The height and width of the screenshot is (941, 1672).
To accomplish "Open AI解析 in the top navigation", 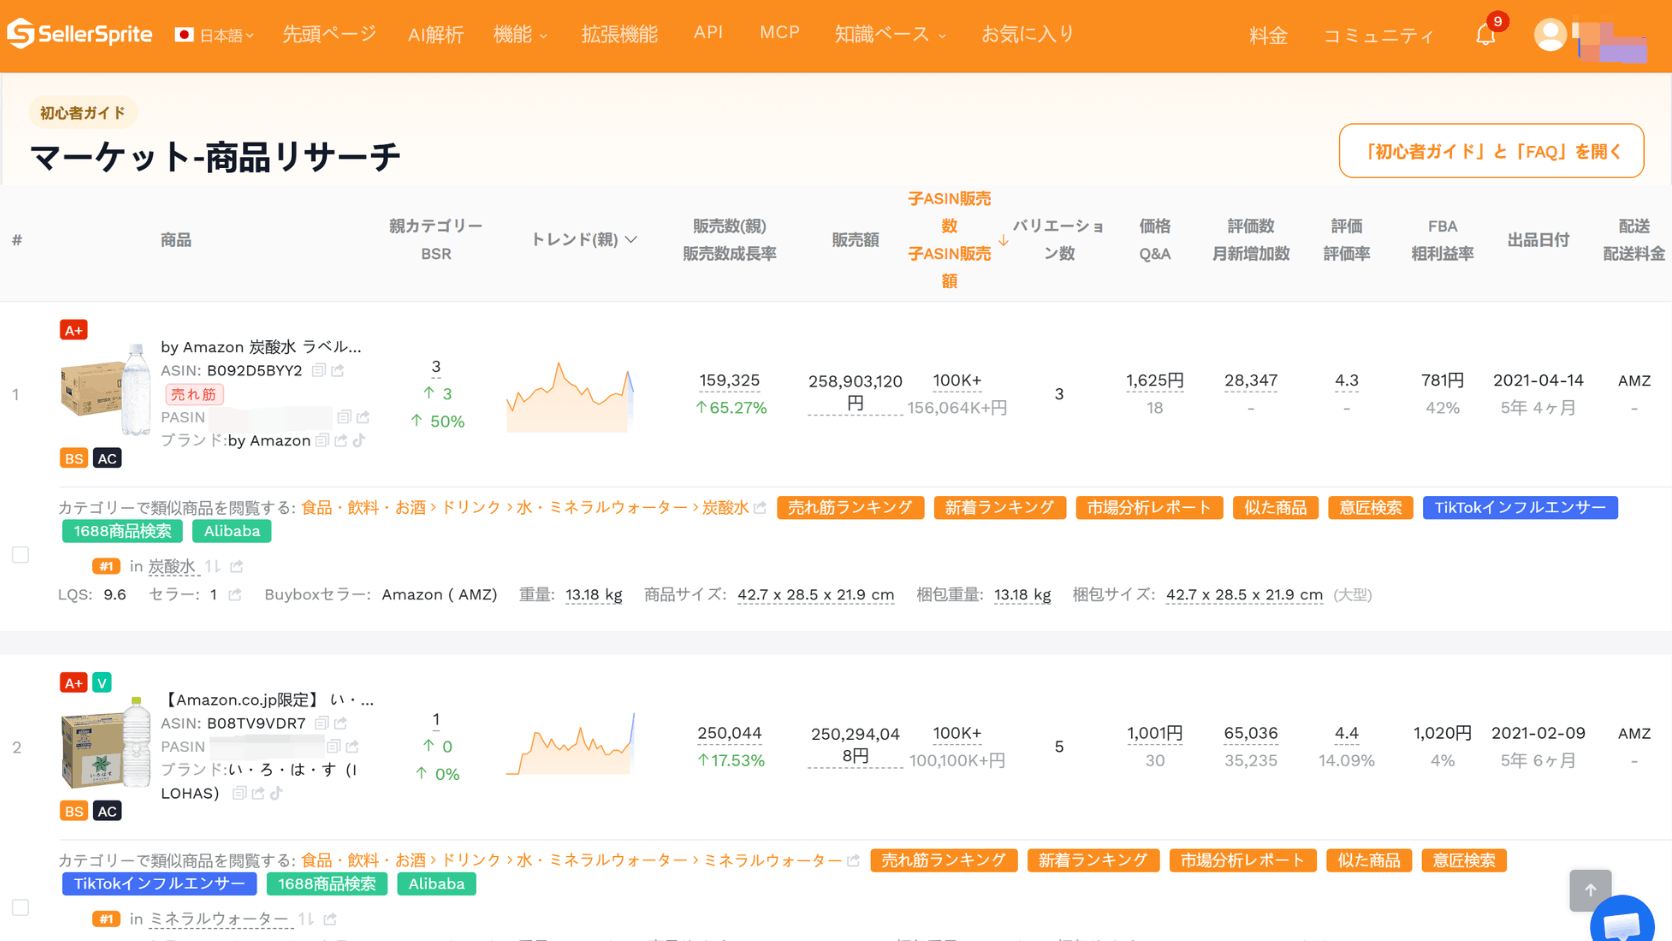I will pyautogui.click(x=436, y=35).
